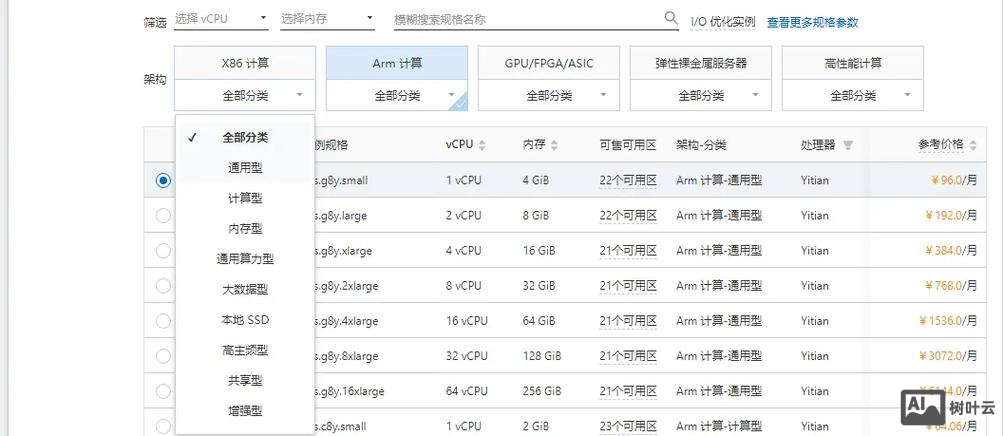This screenshot has width=1003, height=436.
Task: Click the I/O 优化实例 label
Action: click(x=723, y=22)
